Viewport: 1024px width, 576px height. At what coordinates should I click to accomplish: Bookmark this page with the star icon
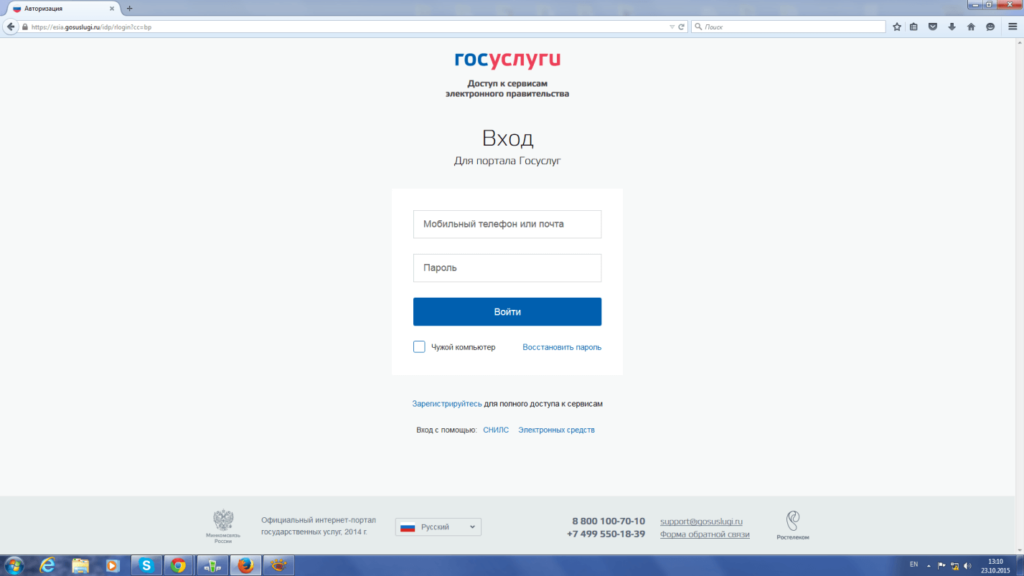point(897,27)
